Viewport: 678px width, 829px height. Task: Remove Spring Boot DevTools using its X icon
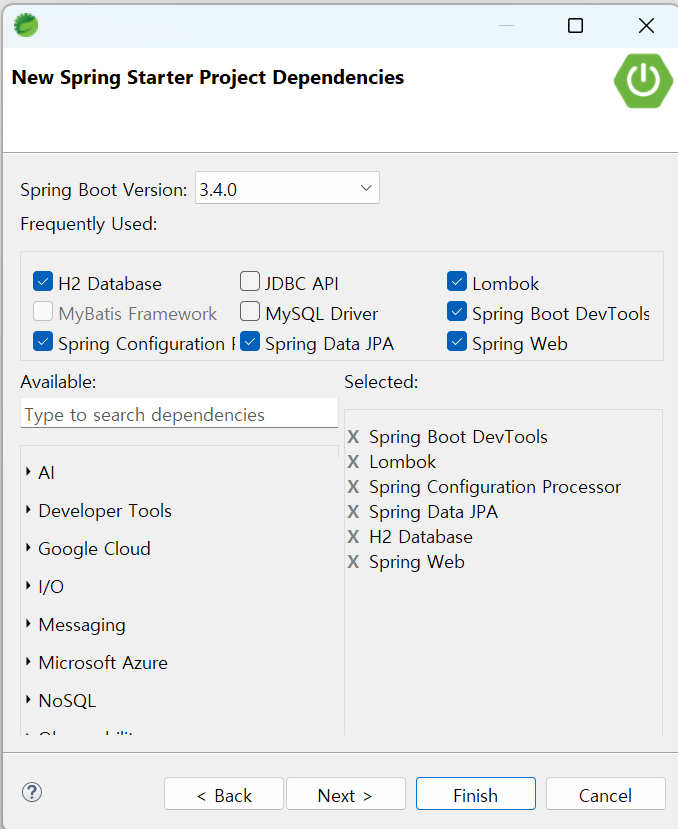pyautogui.click(x=353, y=437)
